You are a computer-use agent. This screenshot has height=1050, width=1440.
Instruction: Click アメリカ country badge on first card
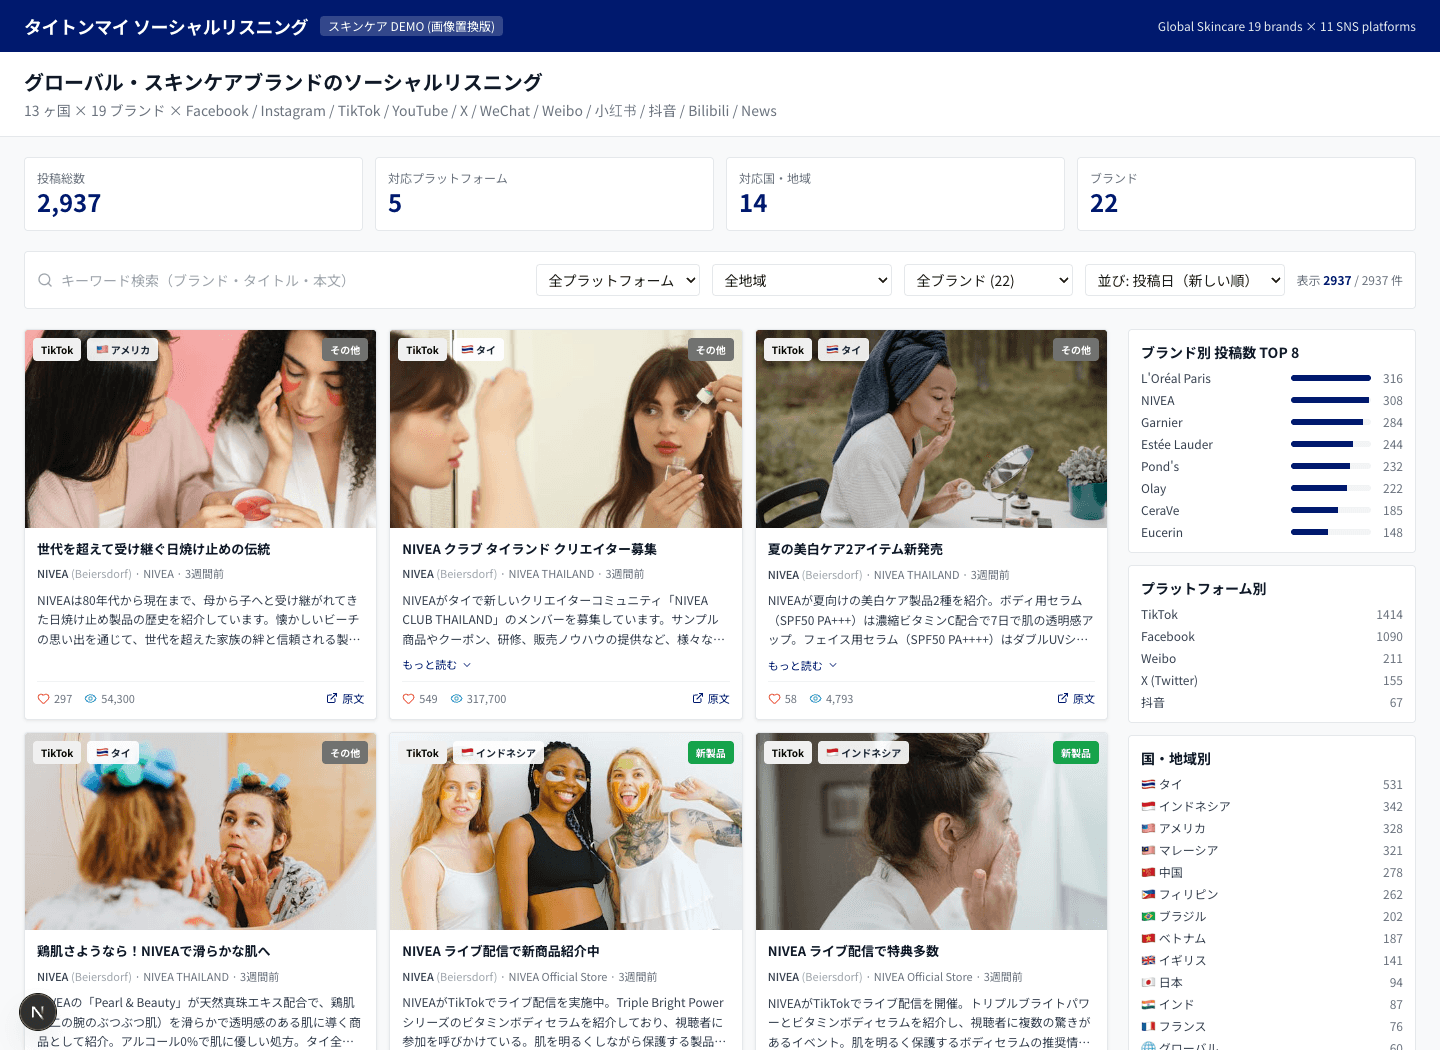[x=122, y=350]
